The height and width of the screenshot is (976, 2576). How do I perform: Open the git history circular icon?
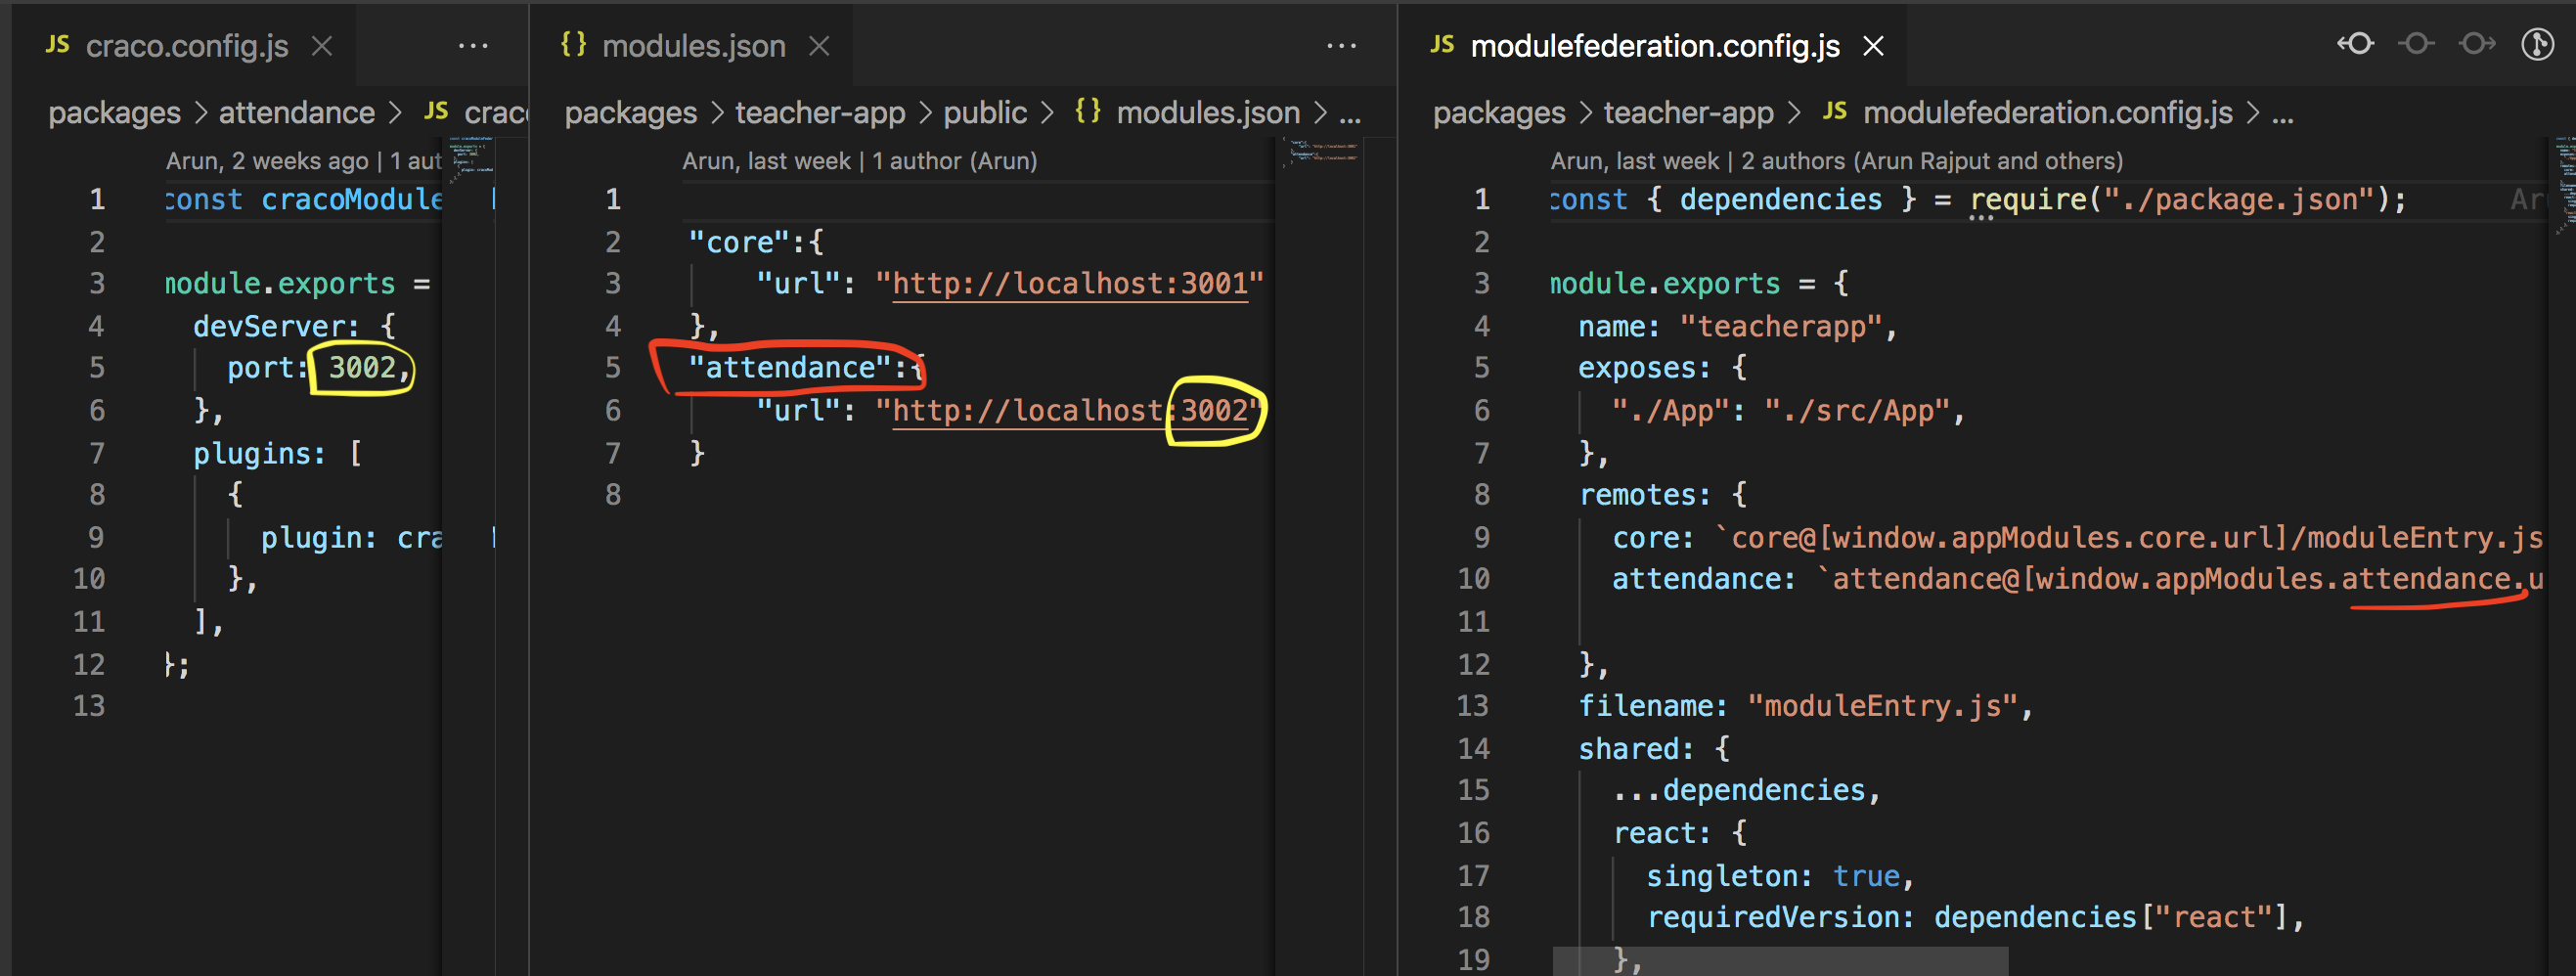(x=2537, y=44)
